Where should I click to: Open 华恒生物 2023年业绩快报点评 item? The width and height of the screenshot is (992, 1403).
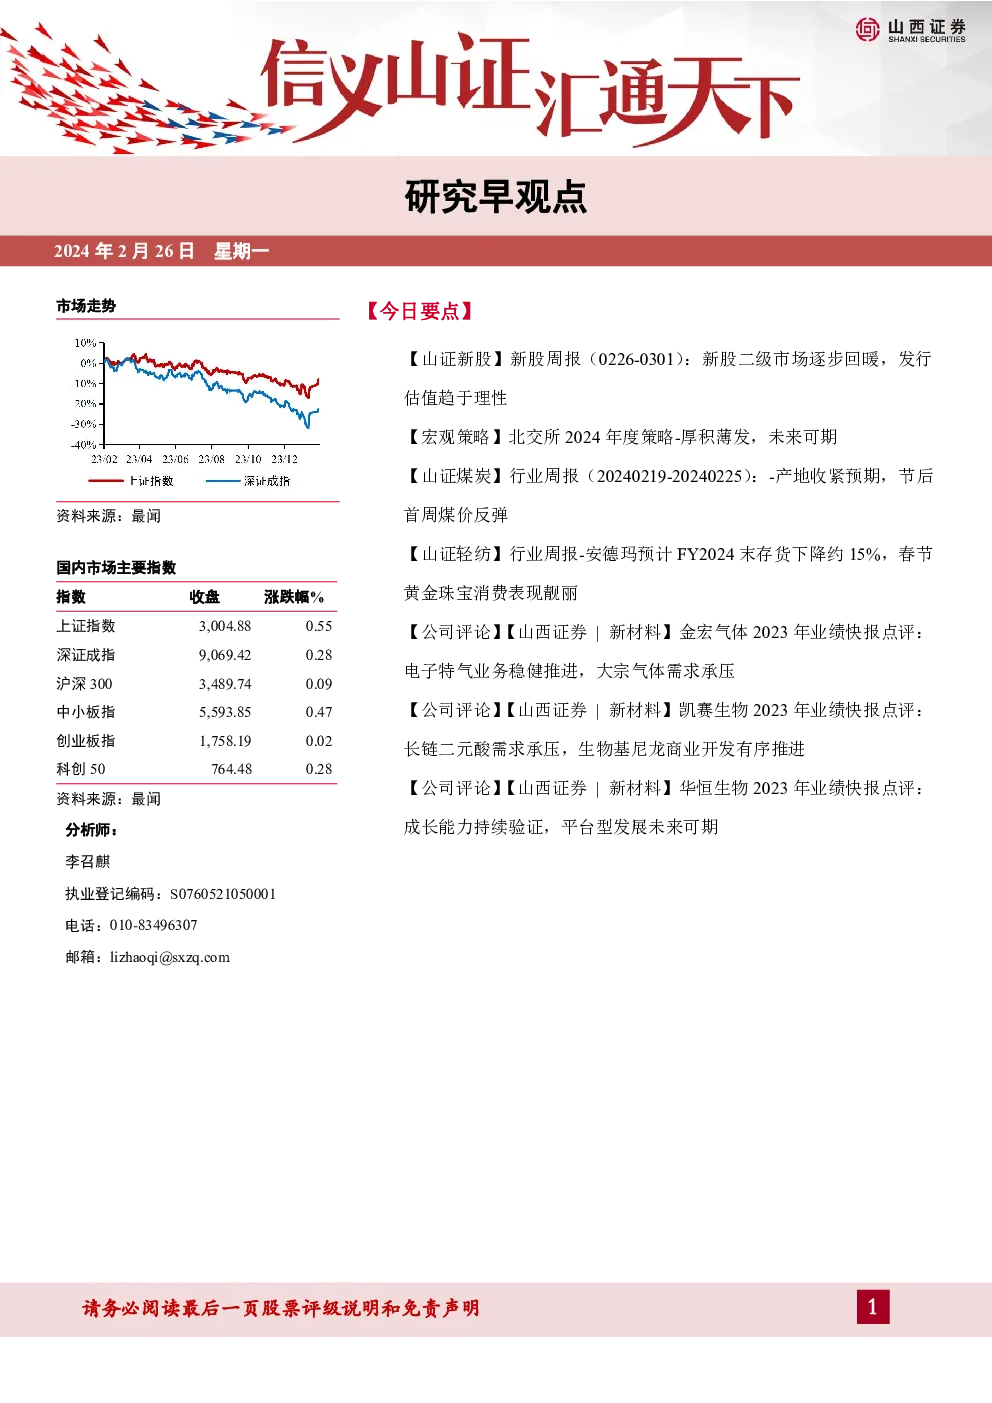tap(665, 807)
